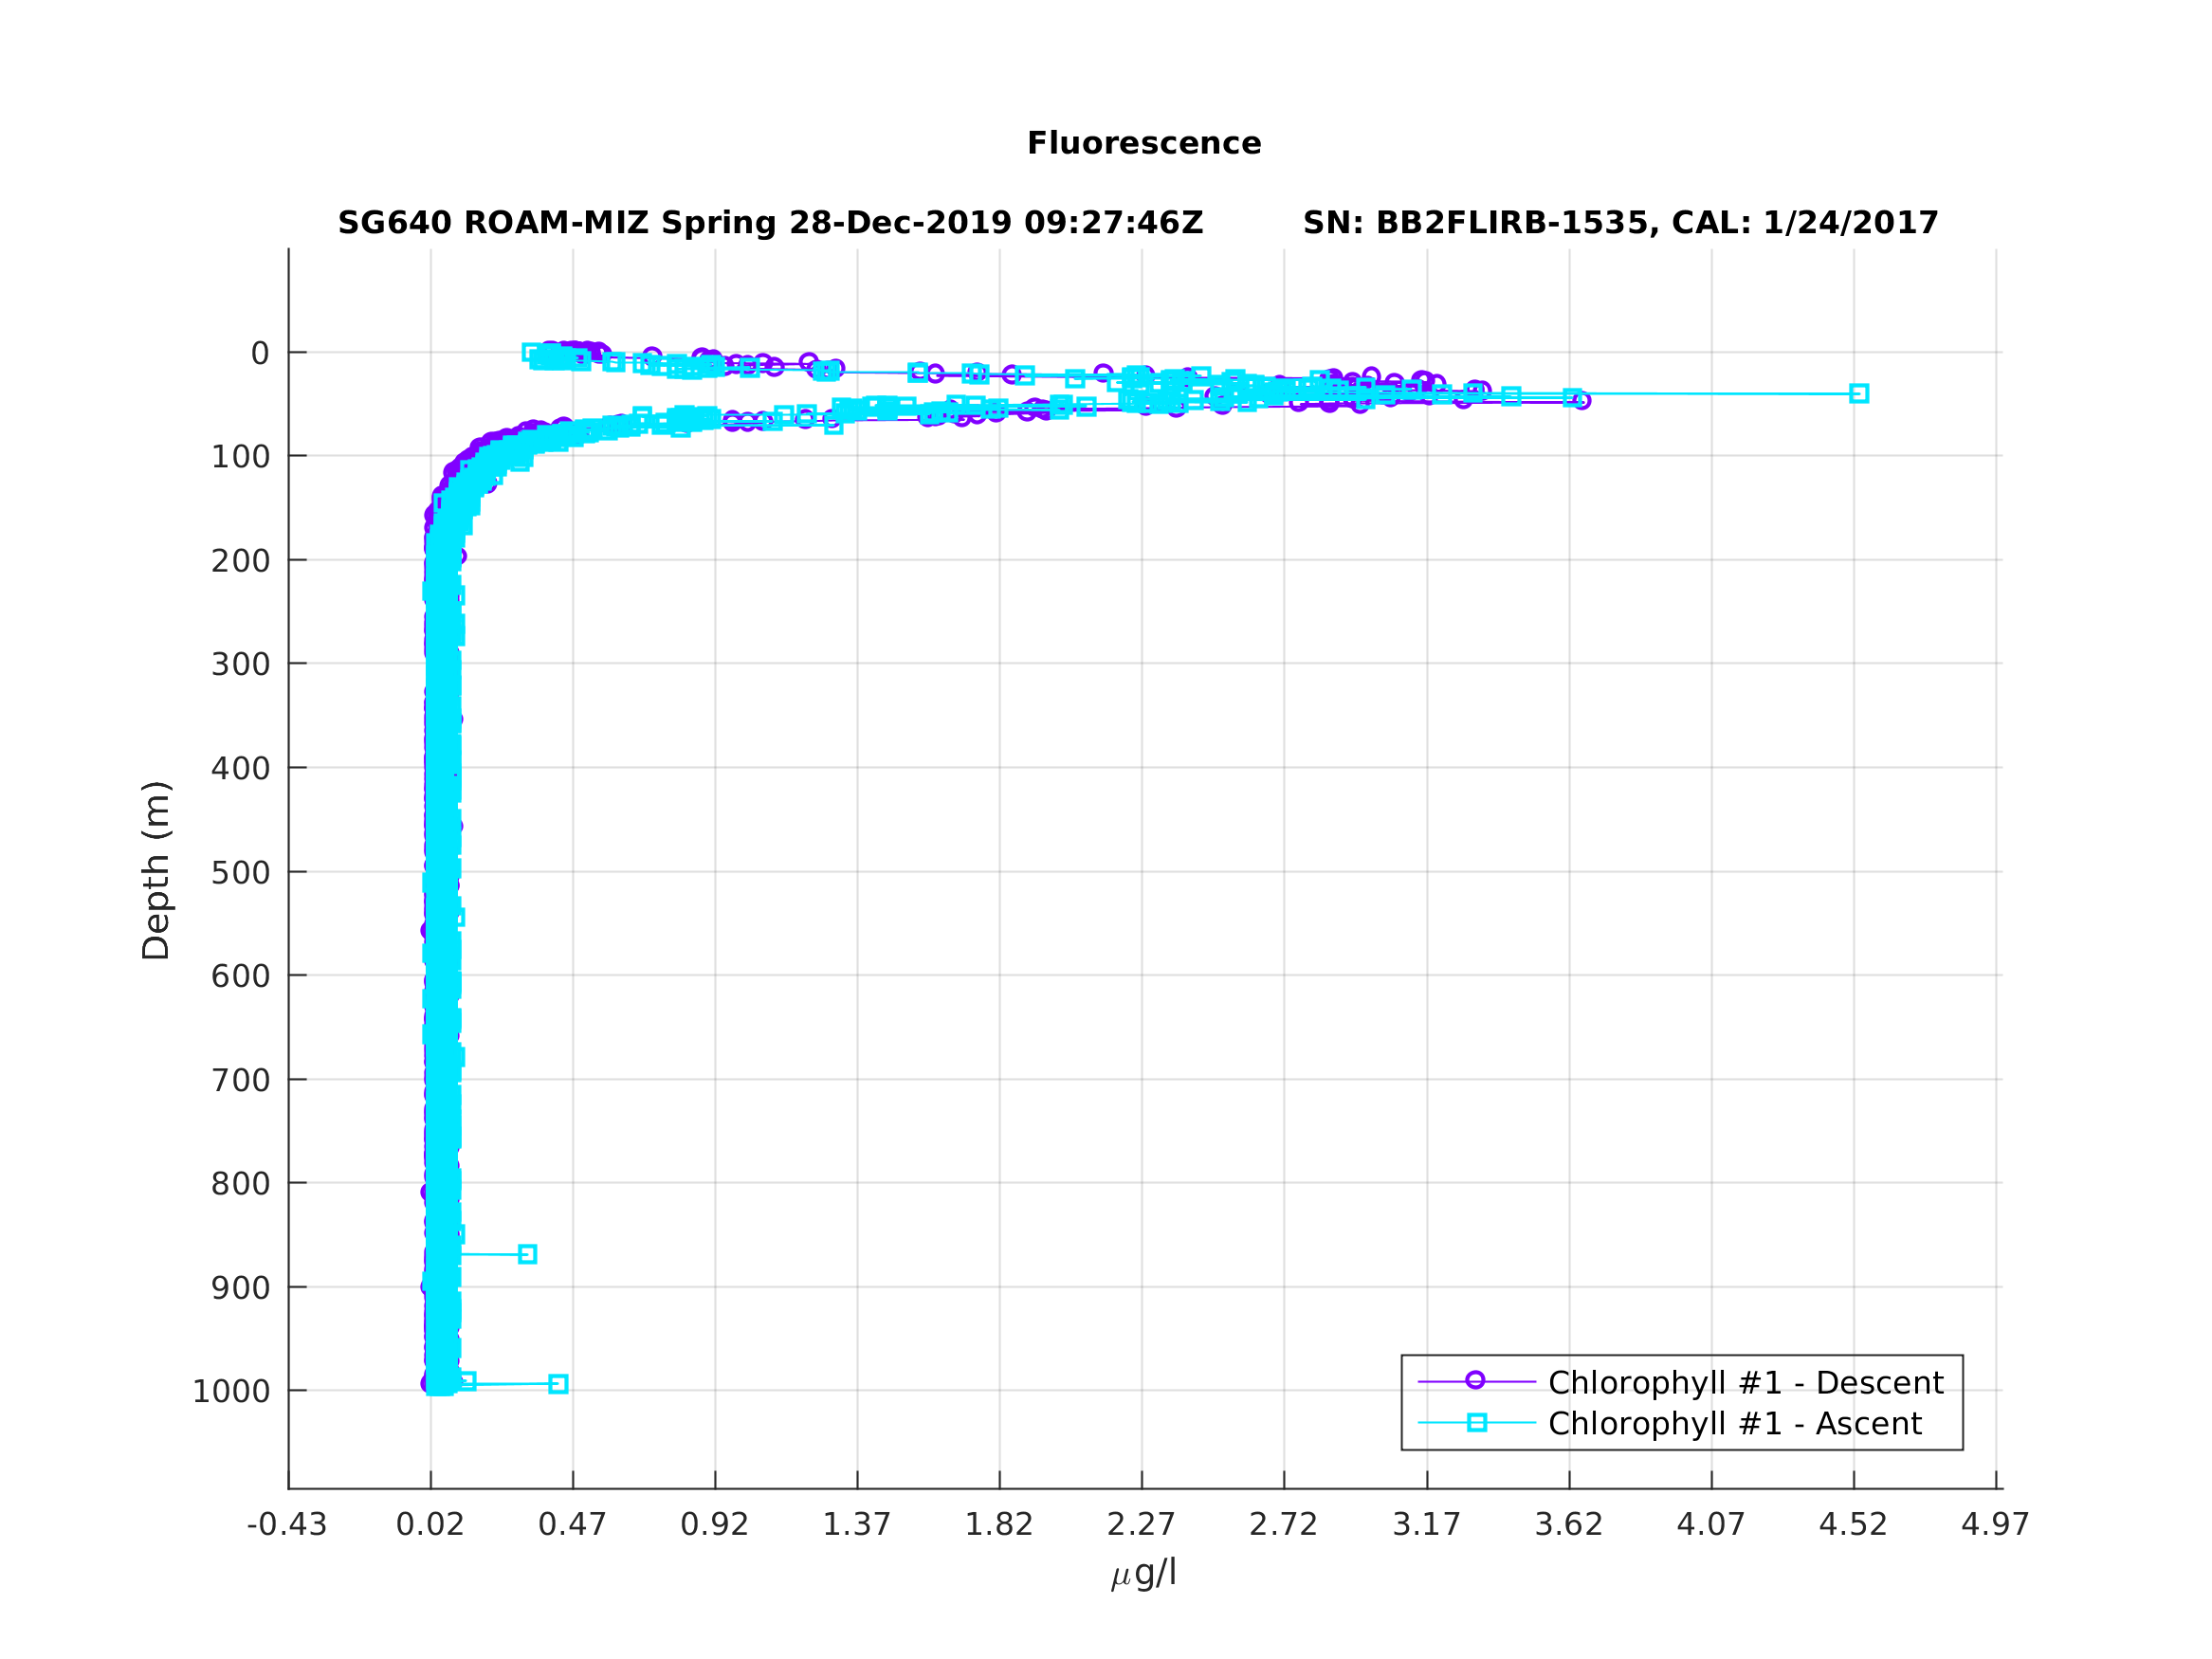Click the purple circle marker in legend
This screenshot has height=1659, width=2212.
pyautogui.click(x=1475, y=1381)
